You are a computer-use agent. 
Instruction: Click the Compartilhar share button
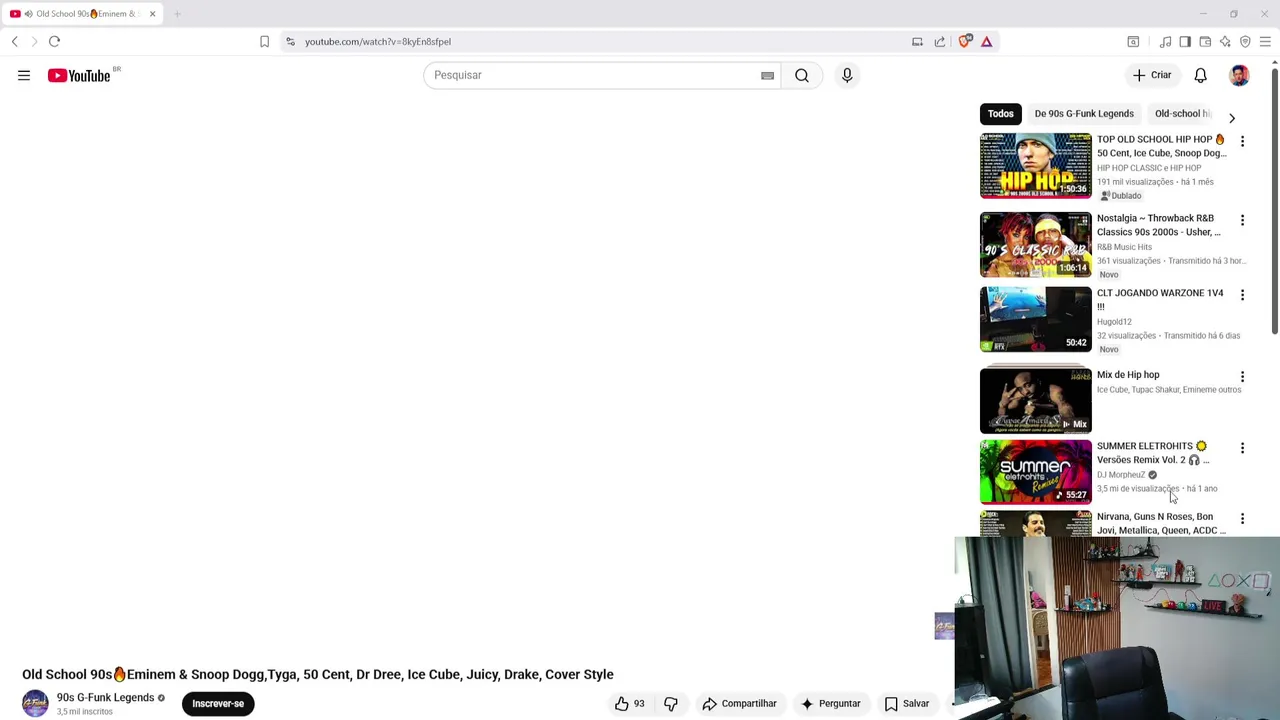(x=739, y=704)
